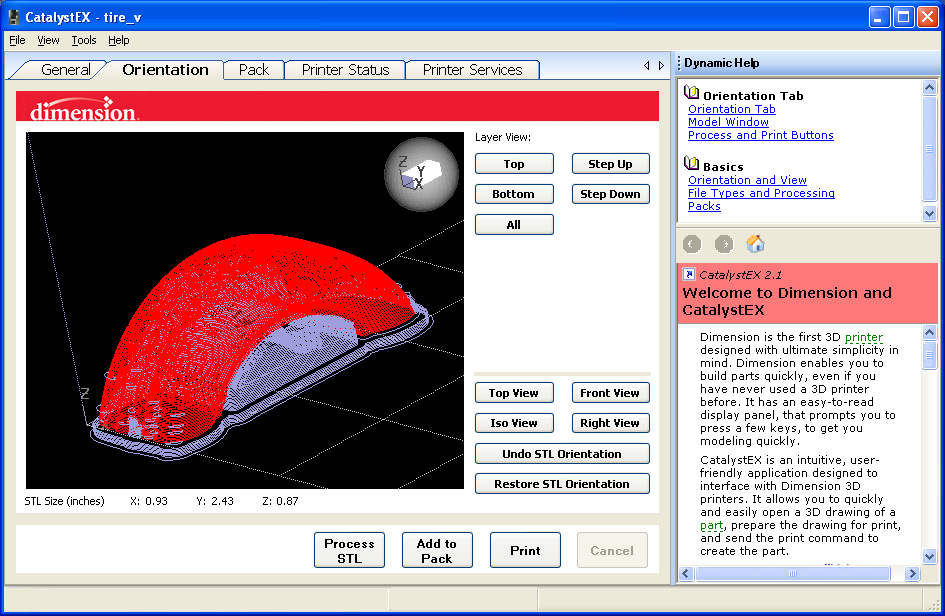Open the Model Window help link
Screen dimensions: 945x616
tap(728, 122)
